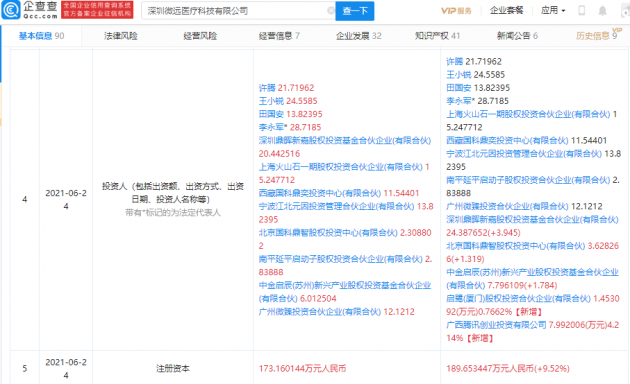Switch to 经营信息 tab
This screenshot has width=630, height=384.
pos(279,36)
